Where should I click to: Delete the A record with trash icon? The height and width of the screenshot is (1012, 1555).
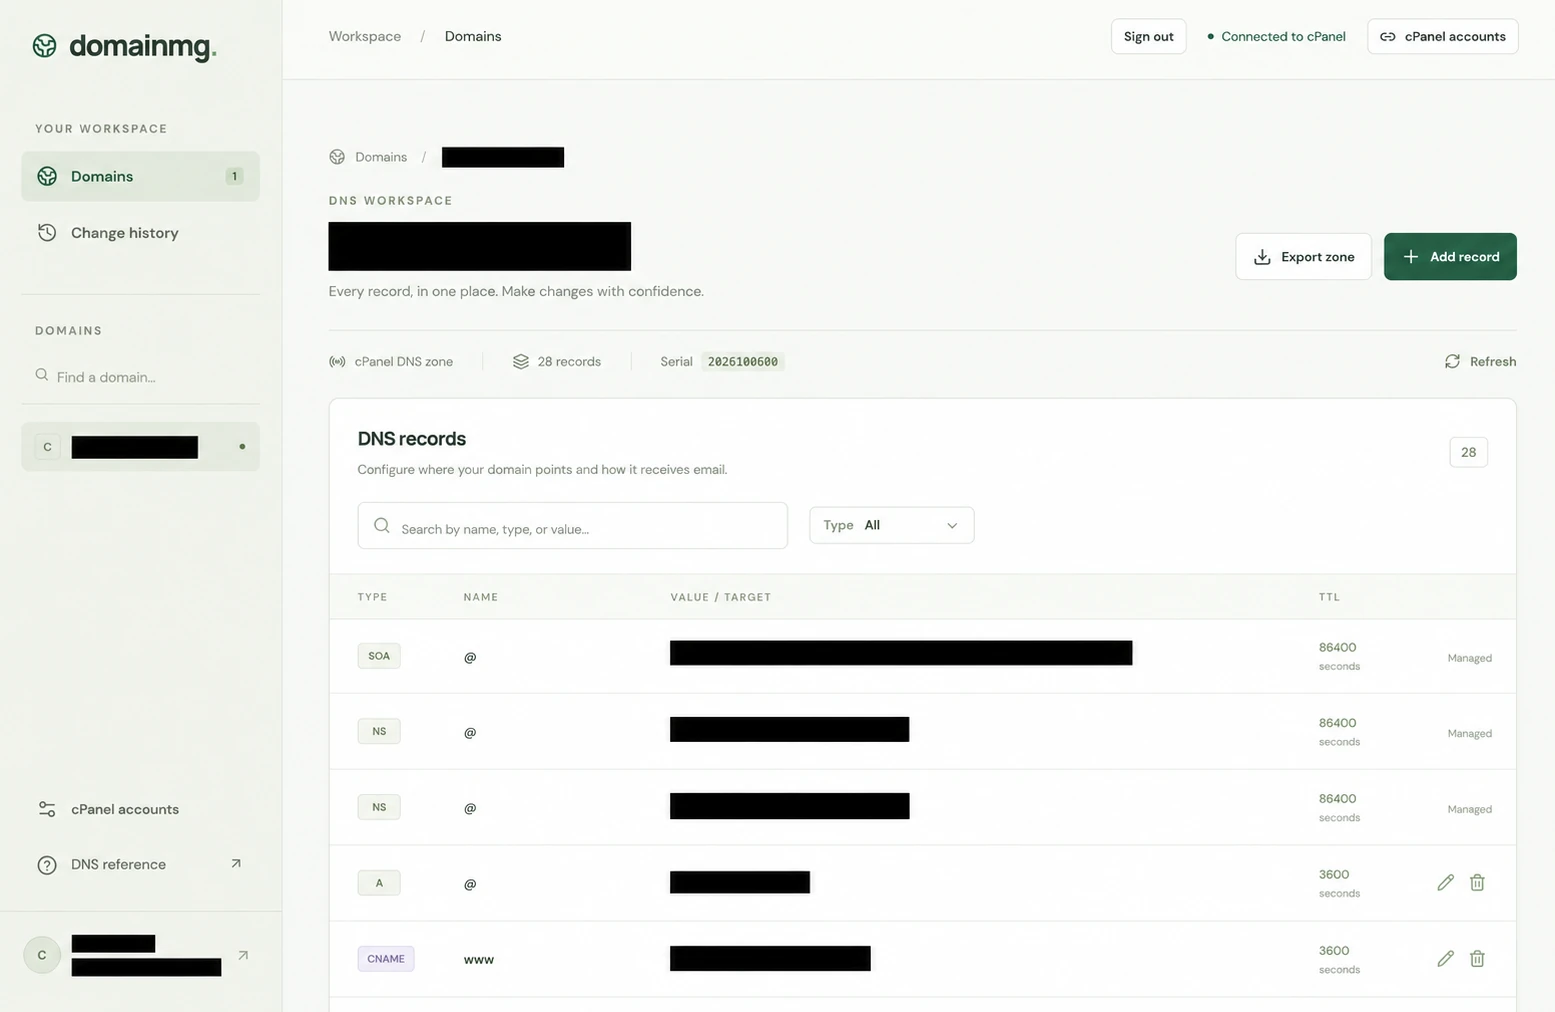[1477, 883]
